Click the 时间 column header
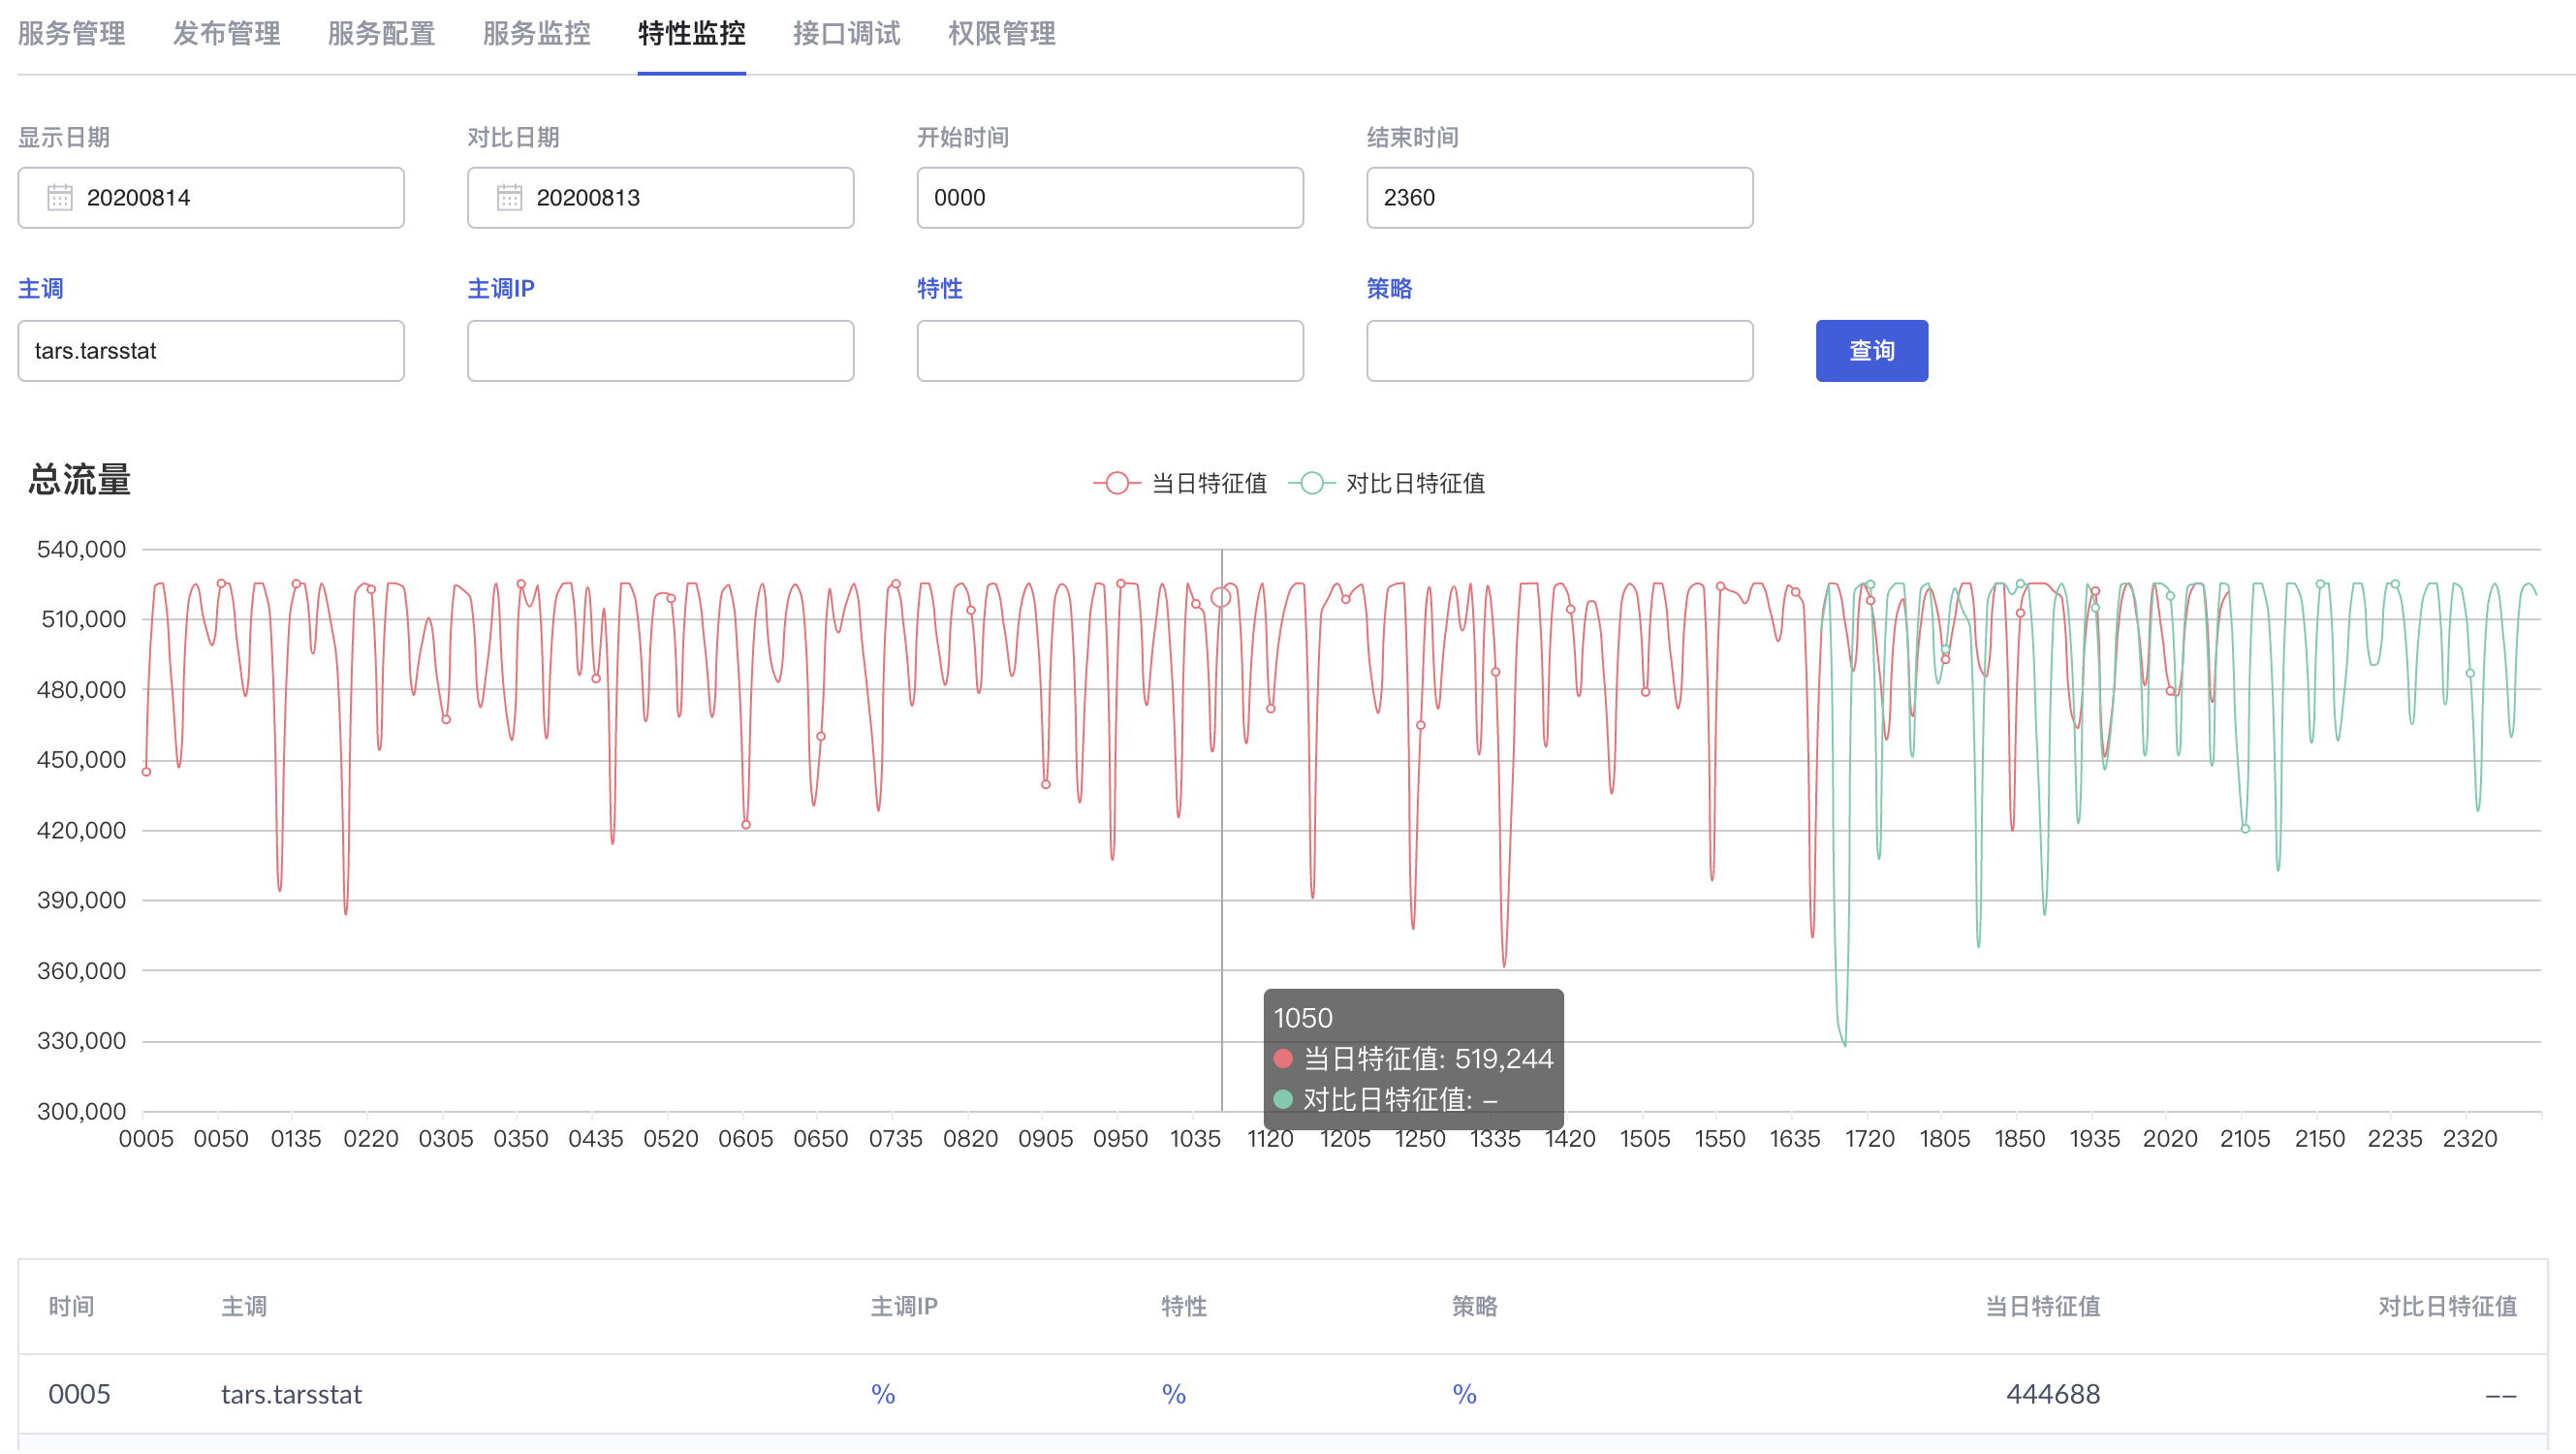 (71, 1307)
